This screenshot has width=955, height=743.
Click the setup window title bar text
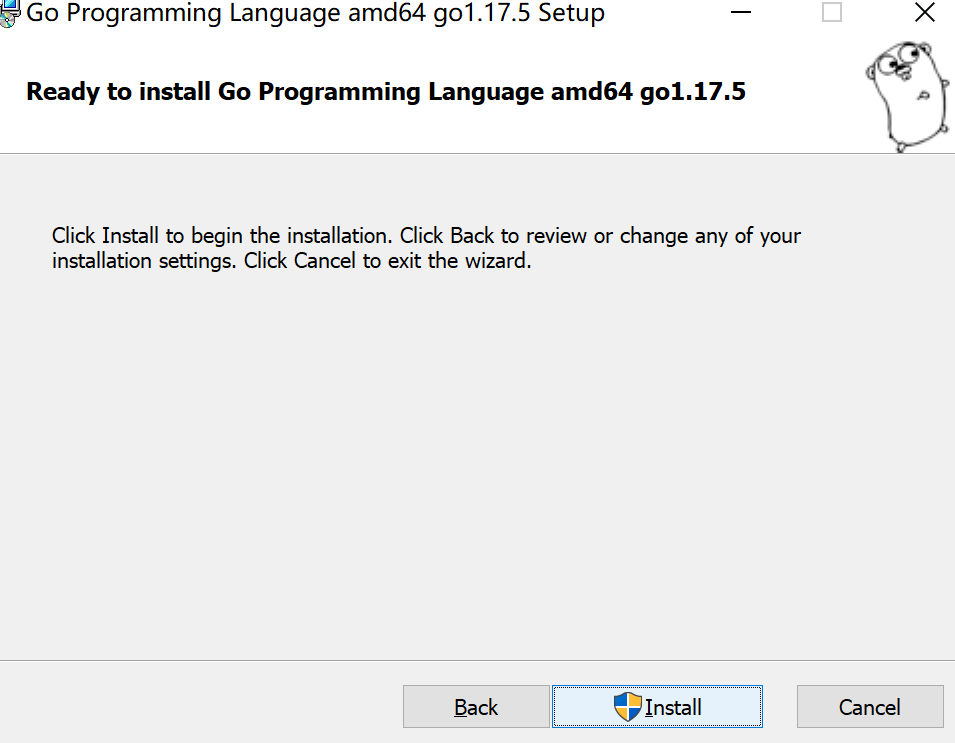point(315,14)
